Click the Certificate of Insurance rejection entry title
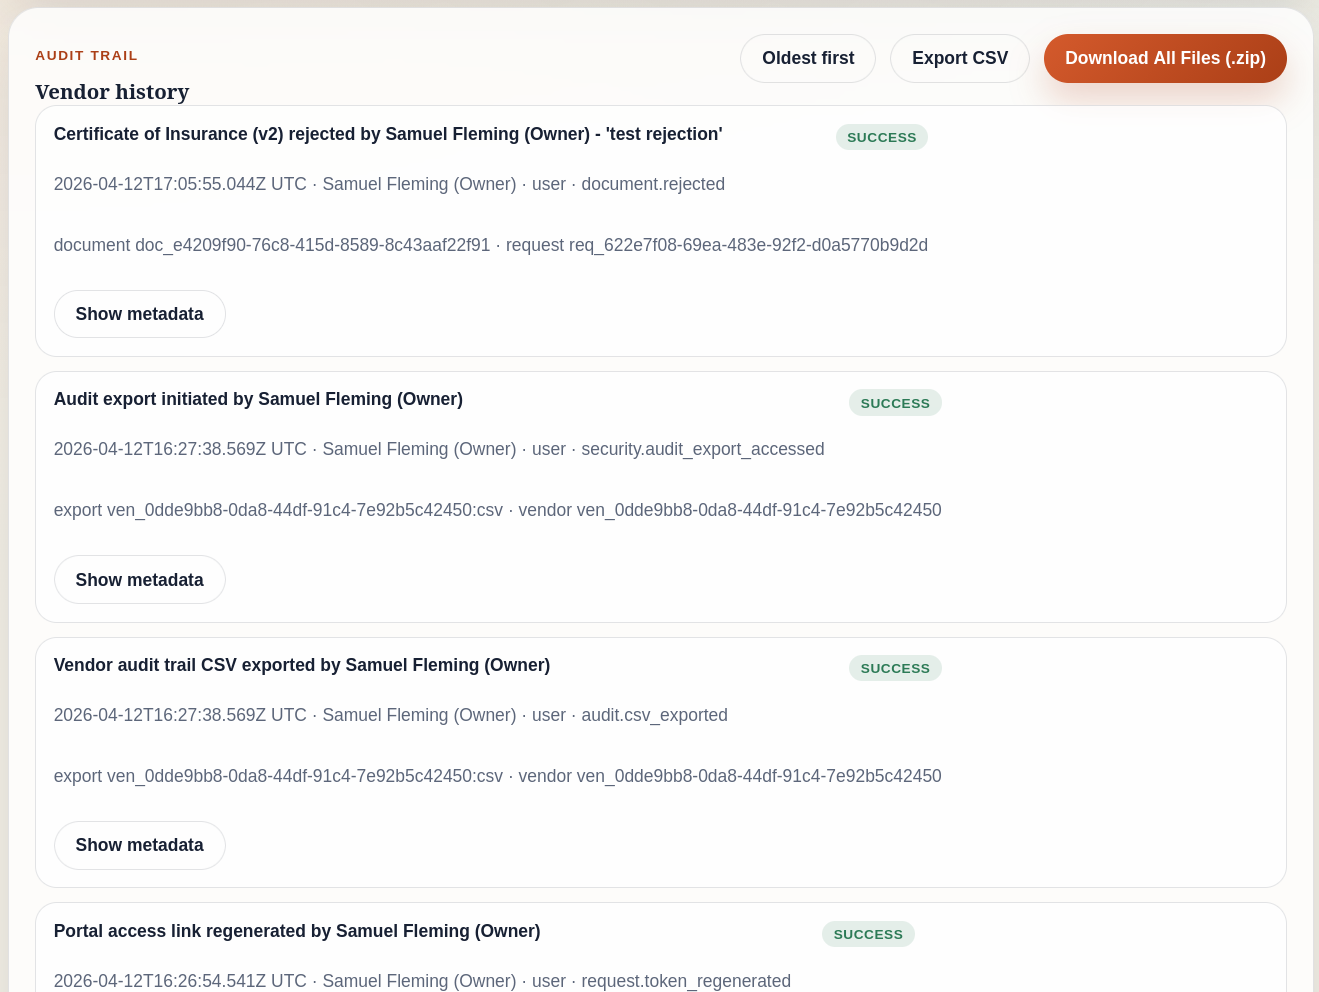The width and height of the screenshot is (1319, 992). [388, 134]
